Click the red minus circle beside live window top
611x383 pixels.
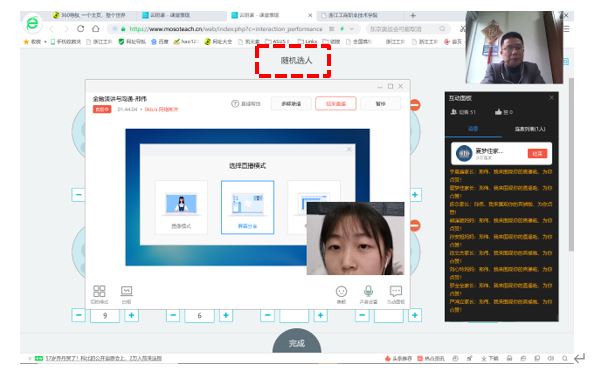[x=415, y=105]
